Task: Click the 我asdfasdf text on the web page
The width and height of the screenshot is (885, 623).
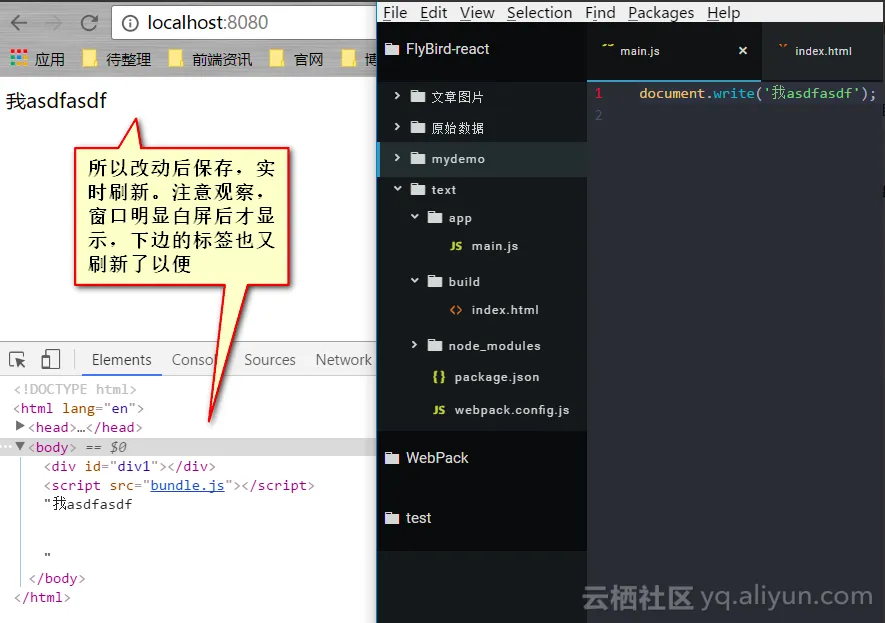Action: point(56,101)
